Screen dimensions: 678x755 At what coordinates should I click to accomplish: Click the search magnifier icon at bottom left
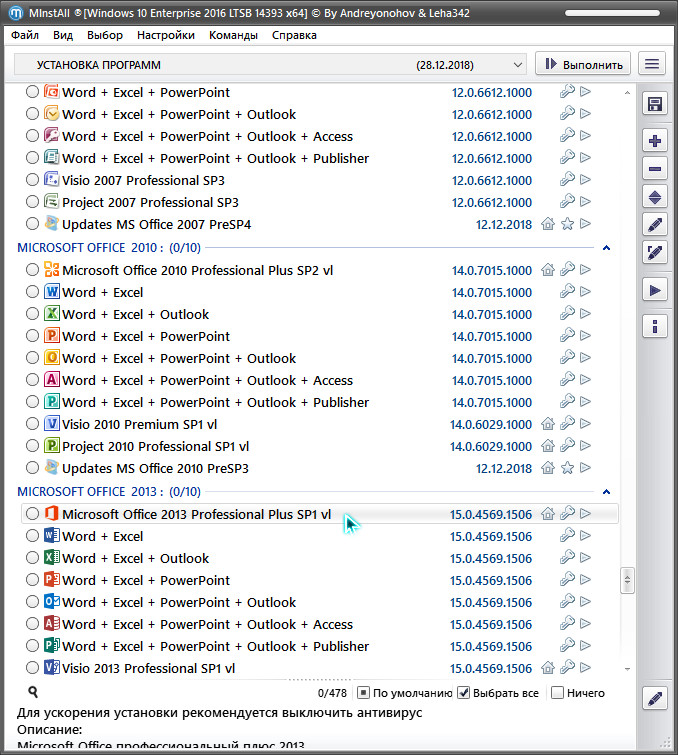(33, 692)
